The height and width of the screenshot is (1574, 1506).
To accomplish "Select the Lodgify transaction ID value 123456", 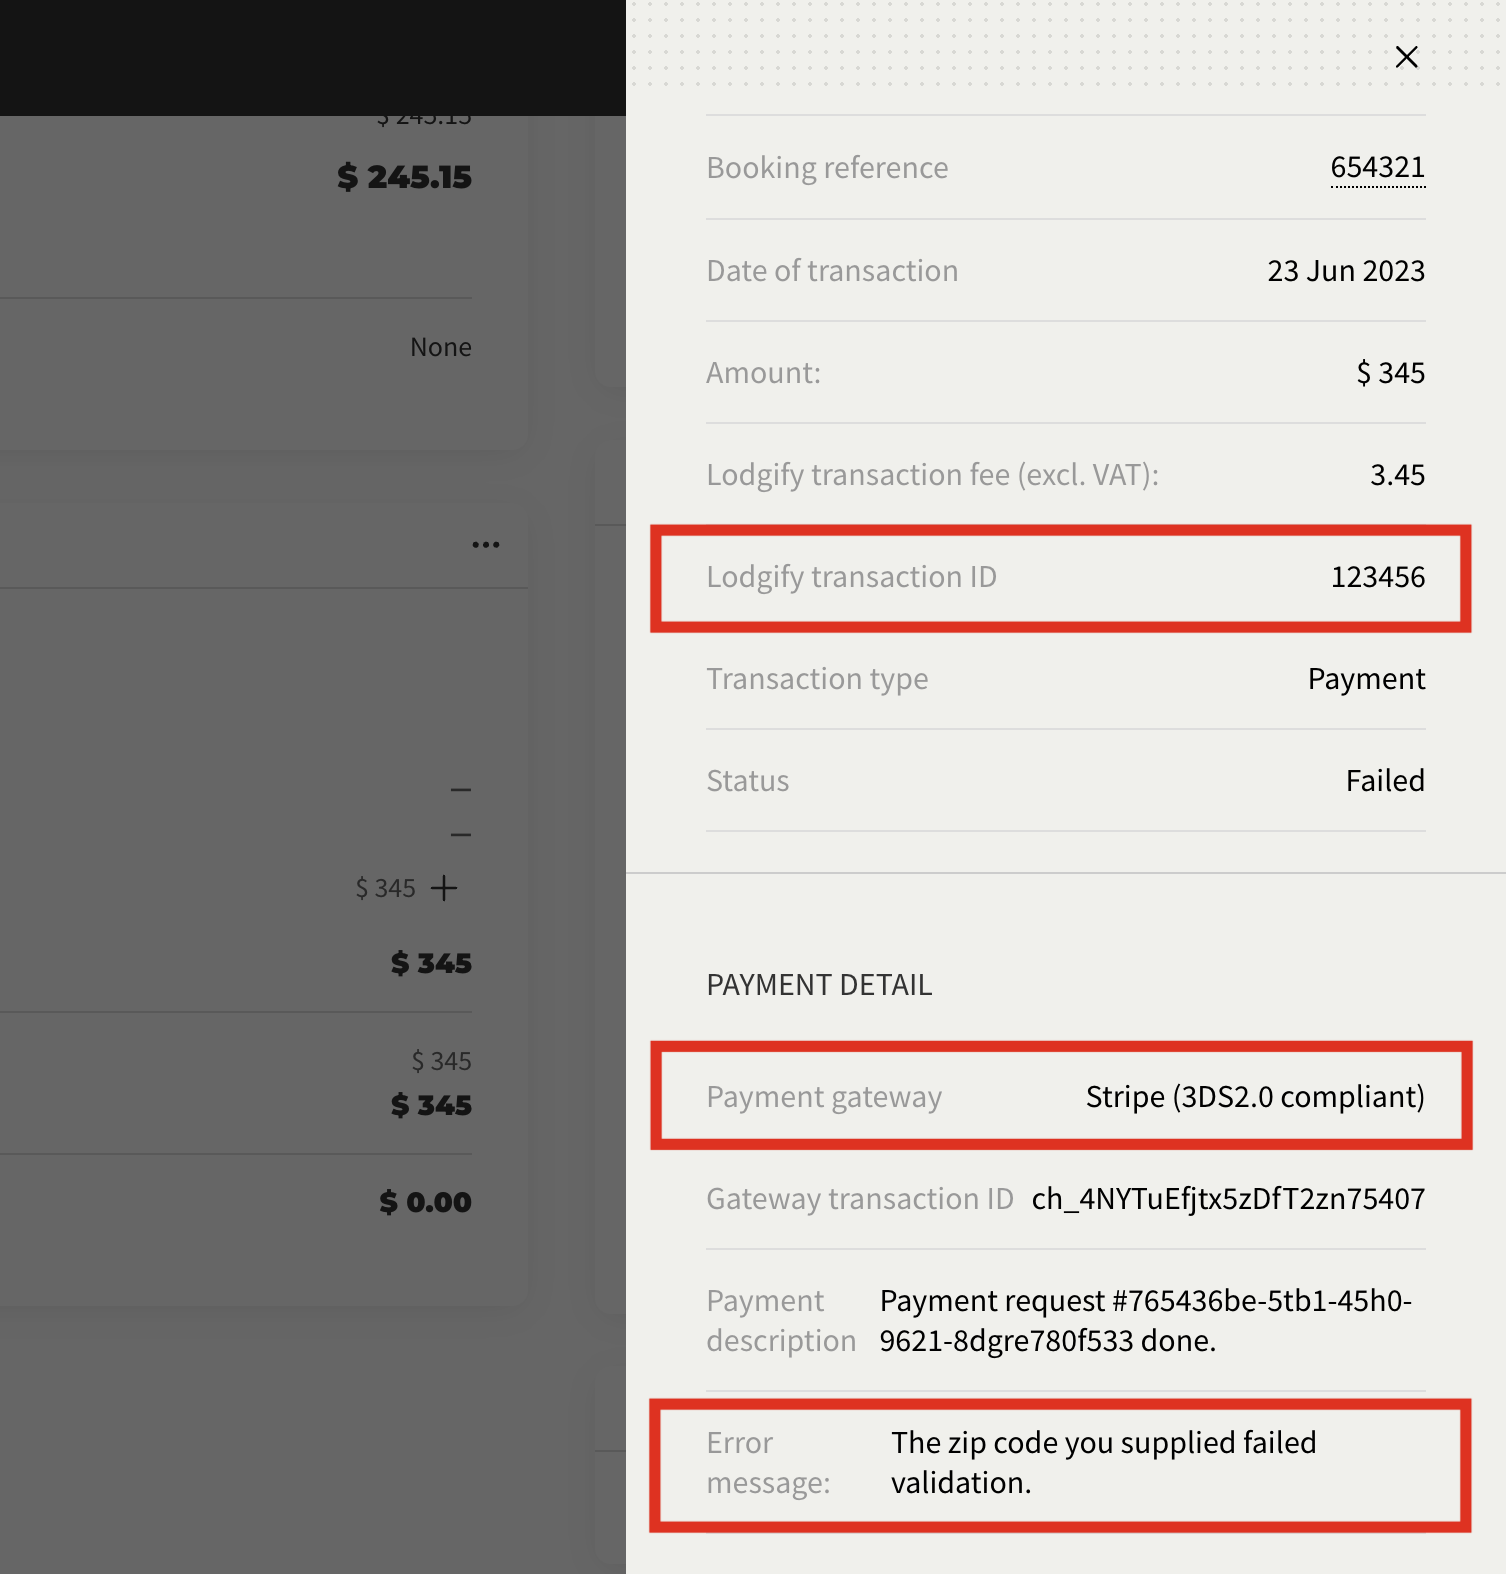I will [x=1378, y=577].
